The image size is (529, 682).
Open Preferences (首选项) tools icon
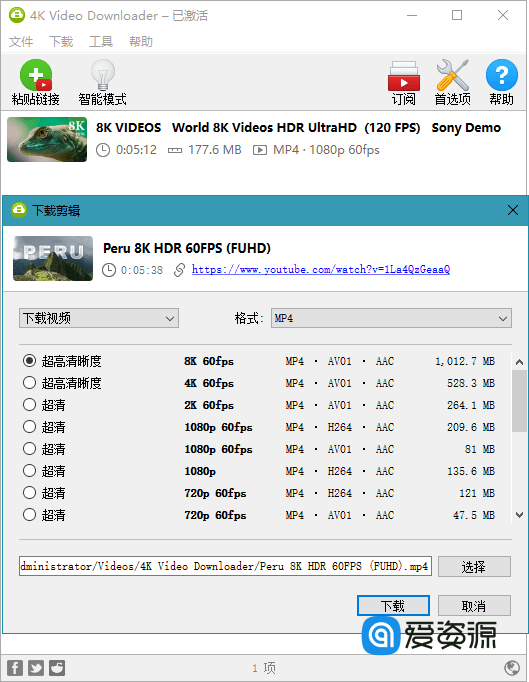tap(452, 75)
